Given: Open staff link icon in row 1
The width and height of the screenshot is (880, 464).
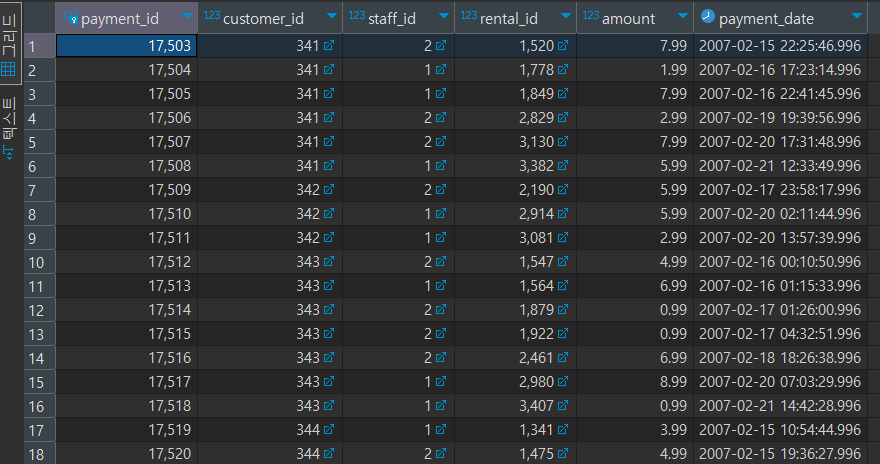Looking at the screenshot, I should click(x=441, y=45).
